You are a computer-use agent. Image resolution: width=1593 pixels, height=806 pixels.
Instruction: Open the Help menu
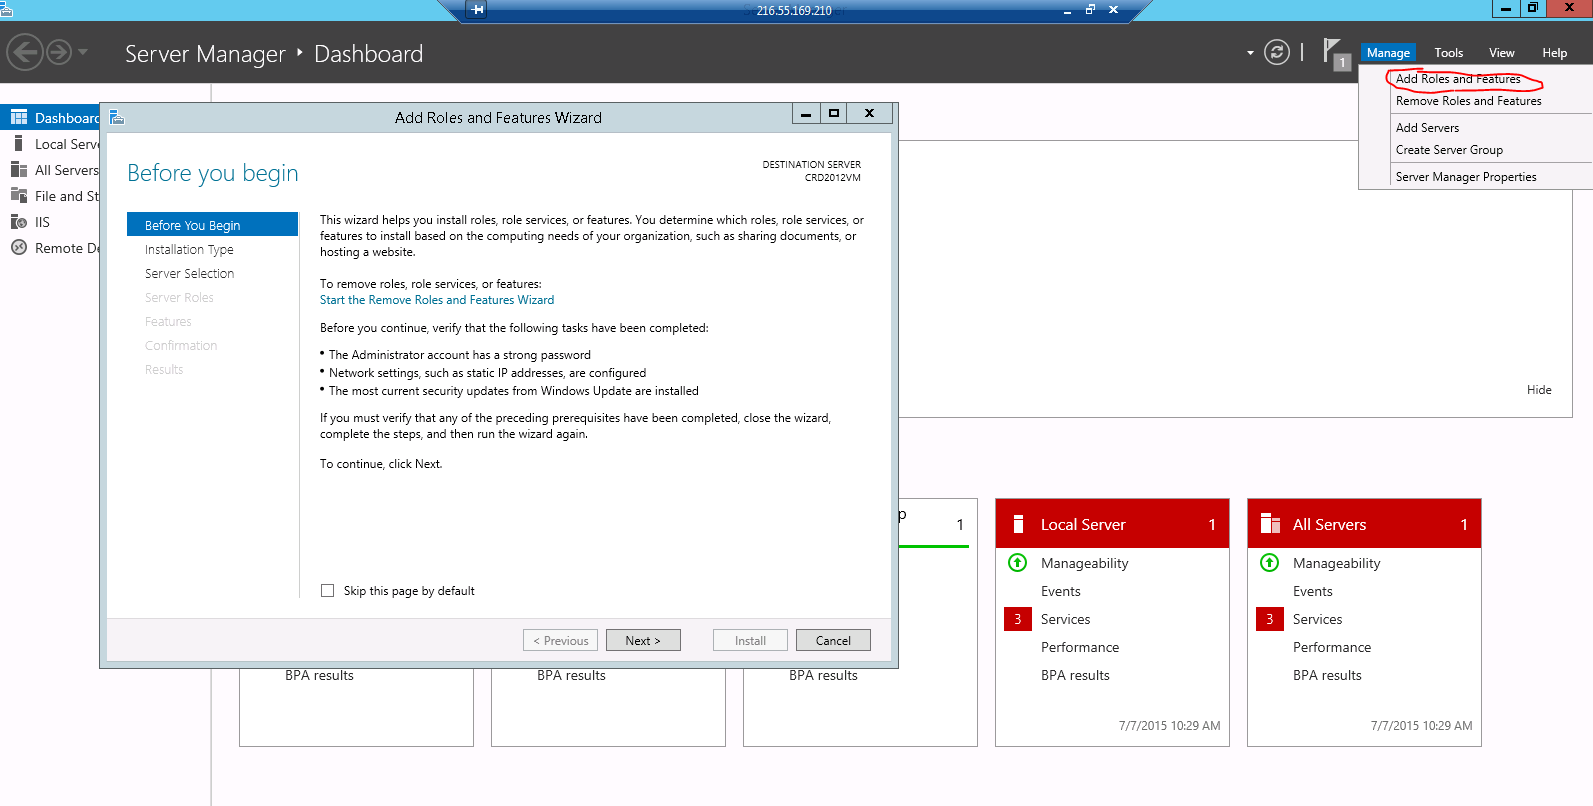click(x=1554, y=53)
